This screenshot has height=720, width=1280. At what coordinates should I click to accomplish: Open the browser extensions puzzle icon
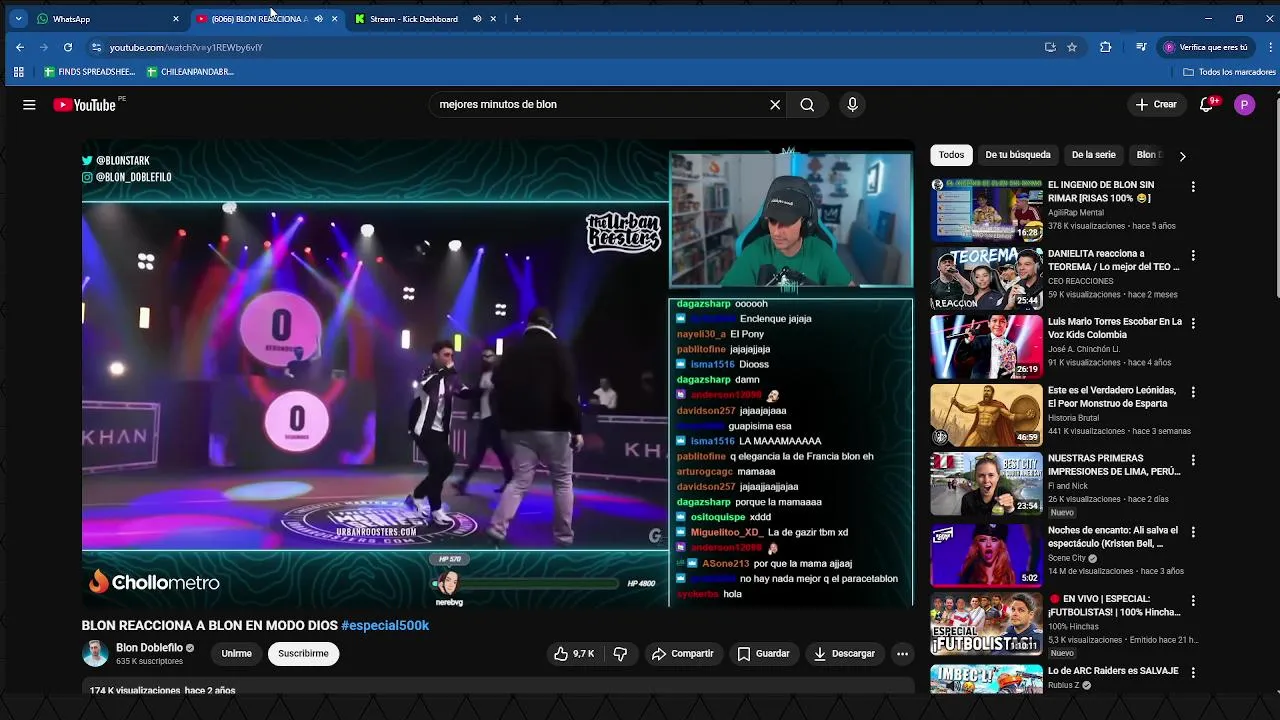coord(1105,47)
